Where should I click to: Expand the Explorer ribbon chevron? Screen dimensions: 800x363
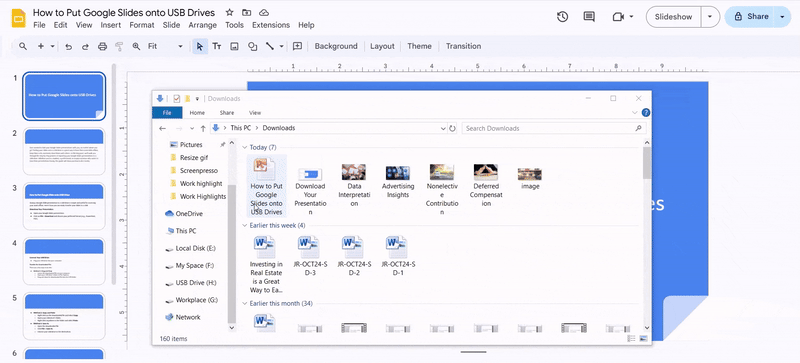pyautogui.click(x=635, y=113)
